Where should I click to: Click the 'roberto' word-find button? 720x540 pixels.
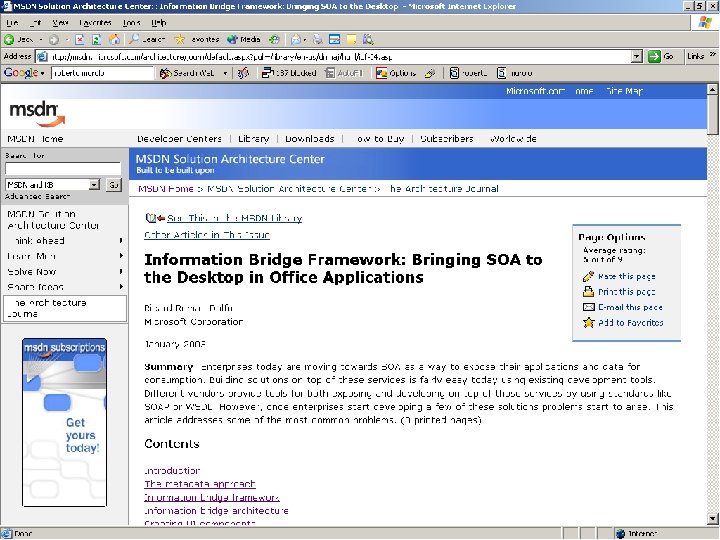(x=468, y=73)
